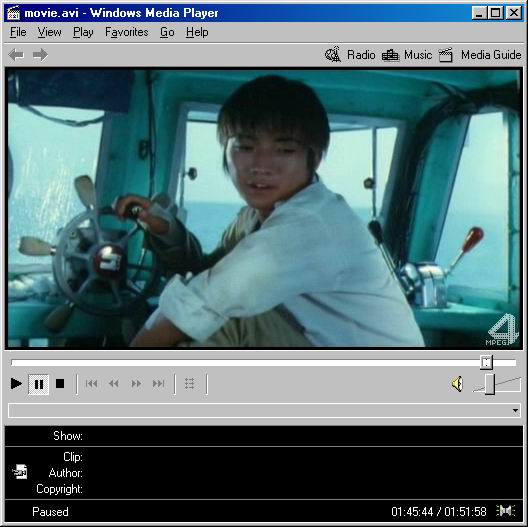The image size is (528, 527).
Task: Open the Play menu
Action: (x=83, y=32)
